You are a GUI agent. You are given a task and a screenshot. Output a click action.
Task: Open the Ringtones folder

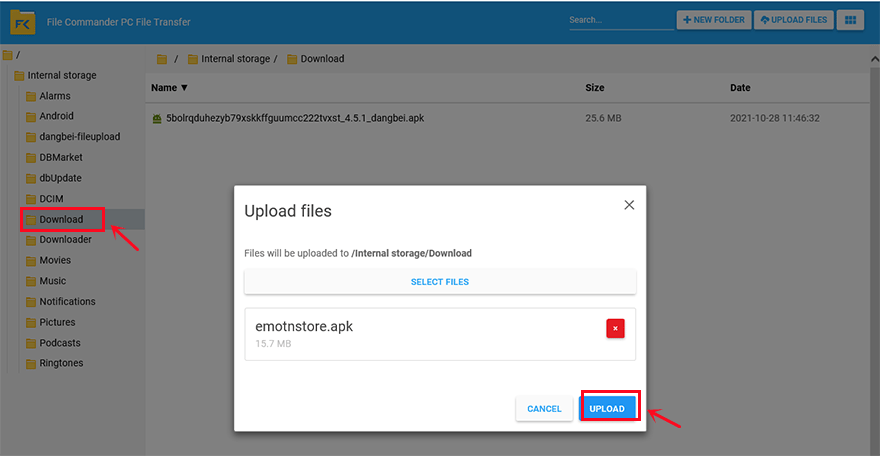click(61, 363)
